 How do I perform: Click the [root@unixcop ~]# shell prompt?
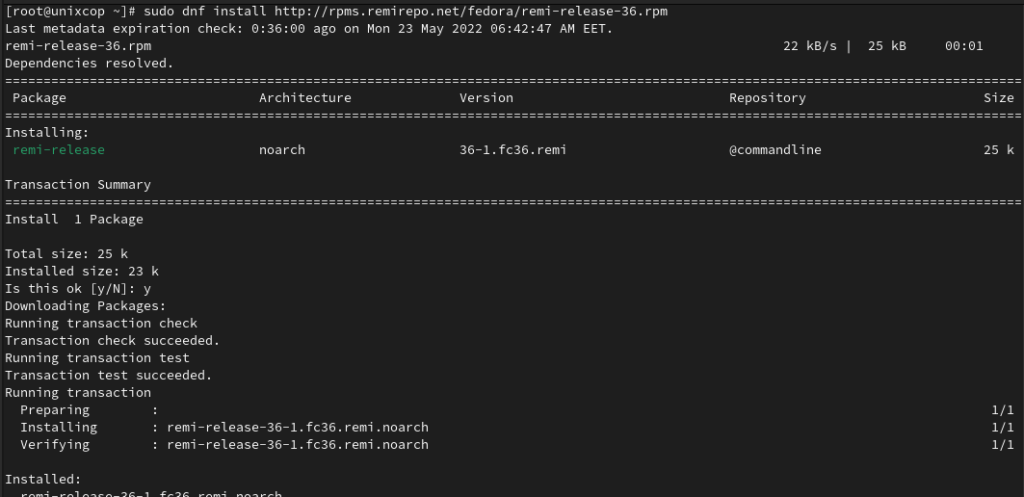(x=70, y=12)
